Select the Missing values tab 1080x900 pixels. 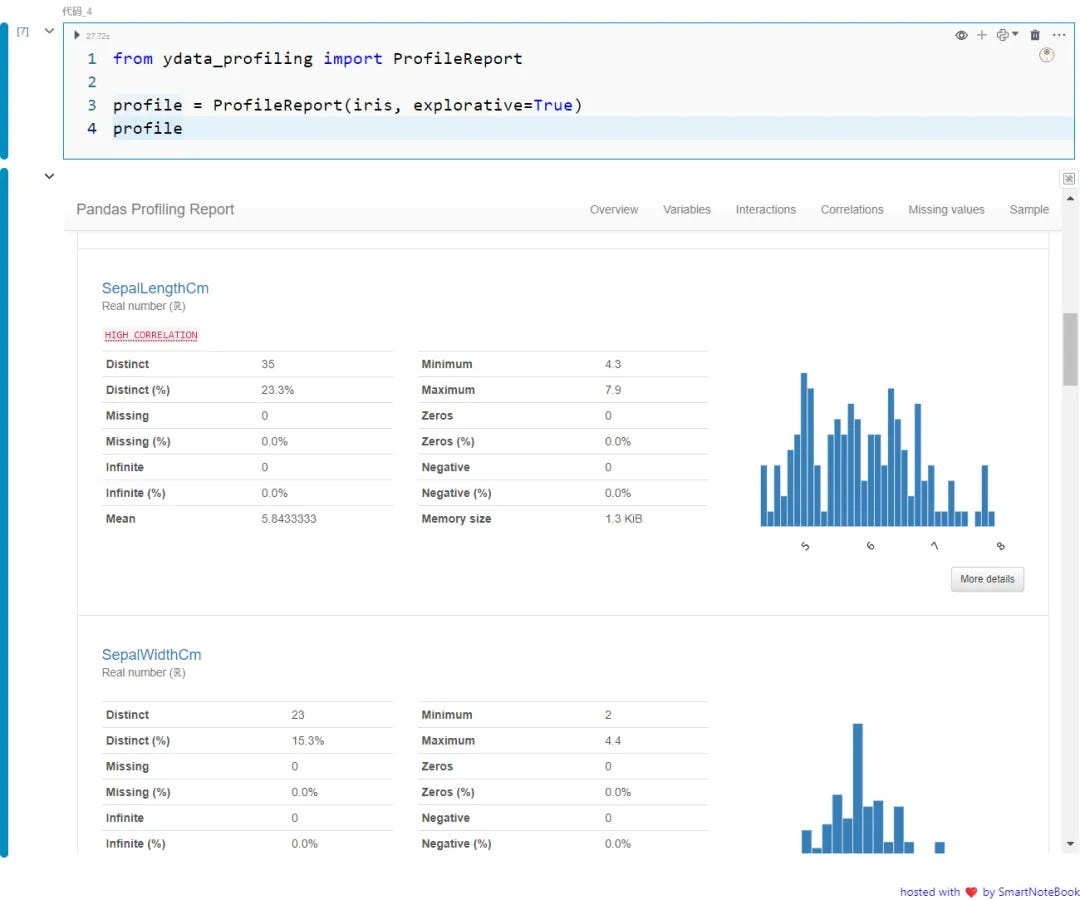click(946, 209)
